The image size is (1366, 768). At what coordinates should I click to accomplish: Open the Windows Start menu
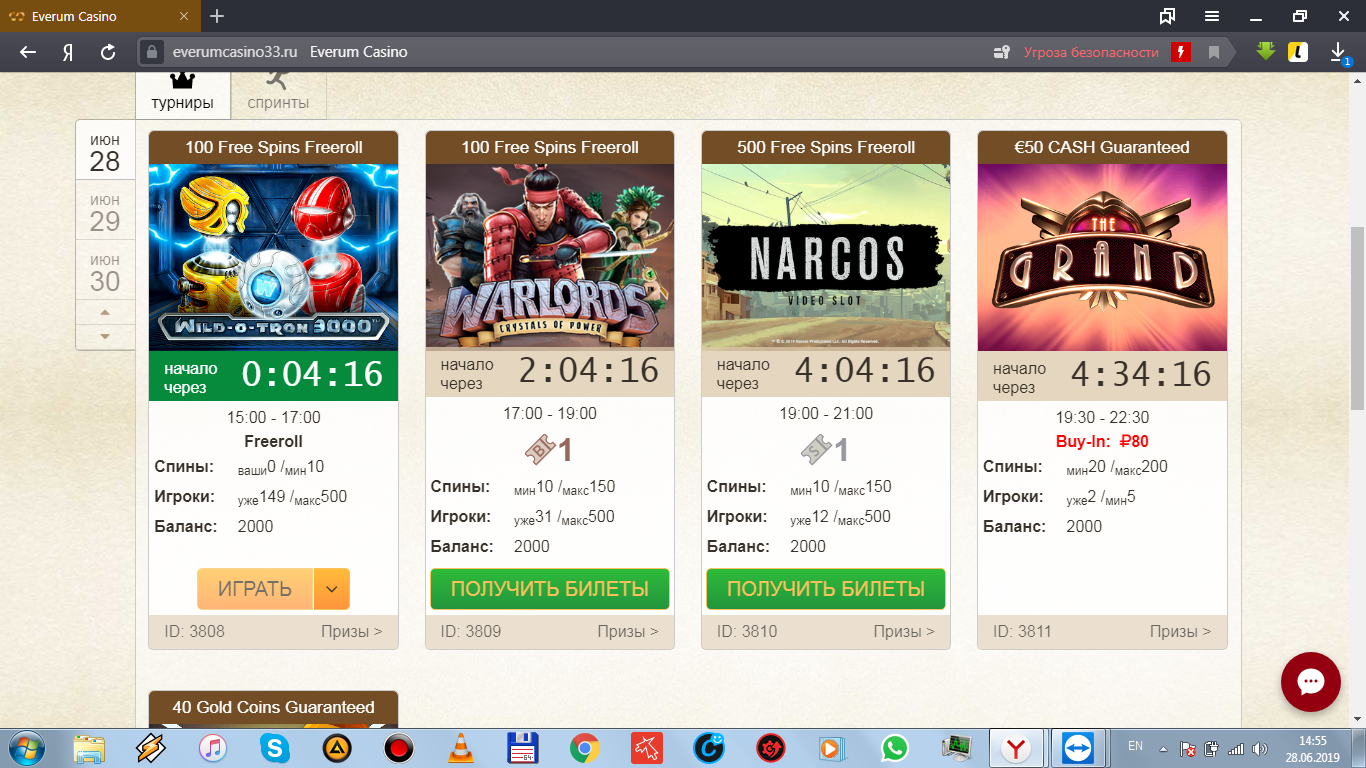coord(25,748)
